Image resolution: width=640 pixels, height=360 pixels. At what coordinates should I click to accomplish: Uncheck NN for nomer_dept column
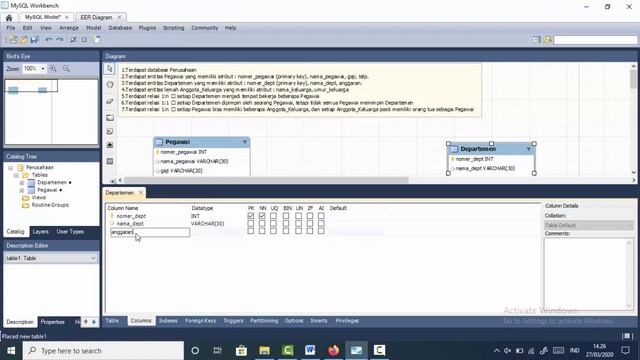pos(262,216)
